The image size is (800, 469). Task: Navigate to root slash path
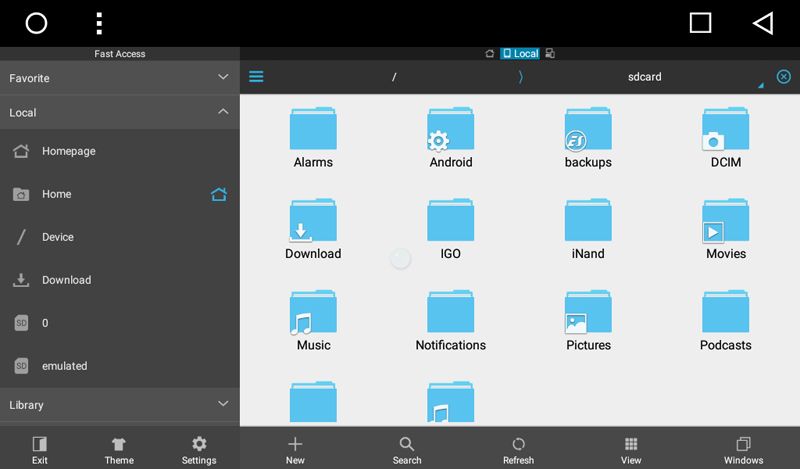[394, 77]
